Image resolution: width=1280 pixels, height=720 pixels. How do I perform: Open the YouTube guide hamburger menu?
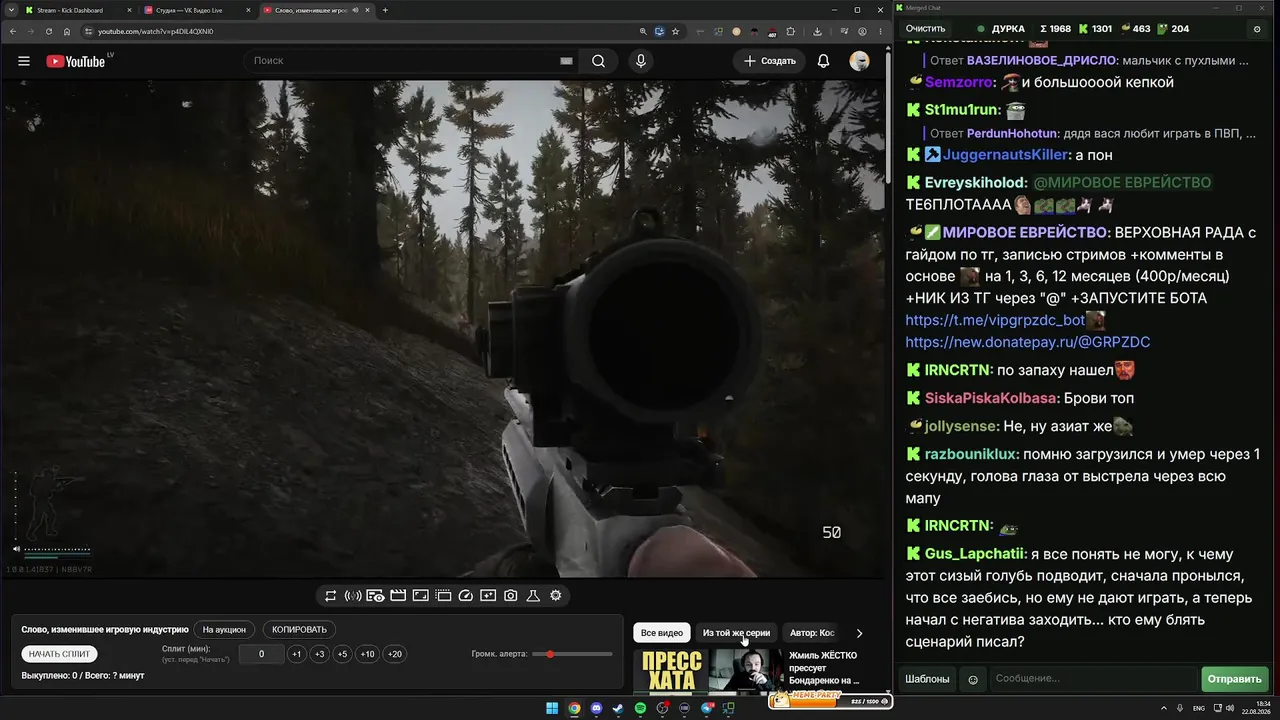coord(24,61)
